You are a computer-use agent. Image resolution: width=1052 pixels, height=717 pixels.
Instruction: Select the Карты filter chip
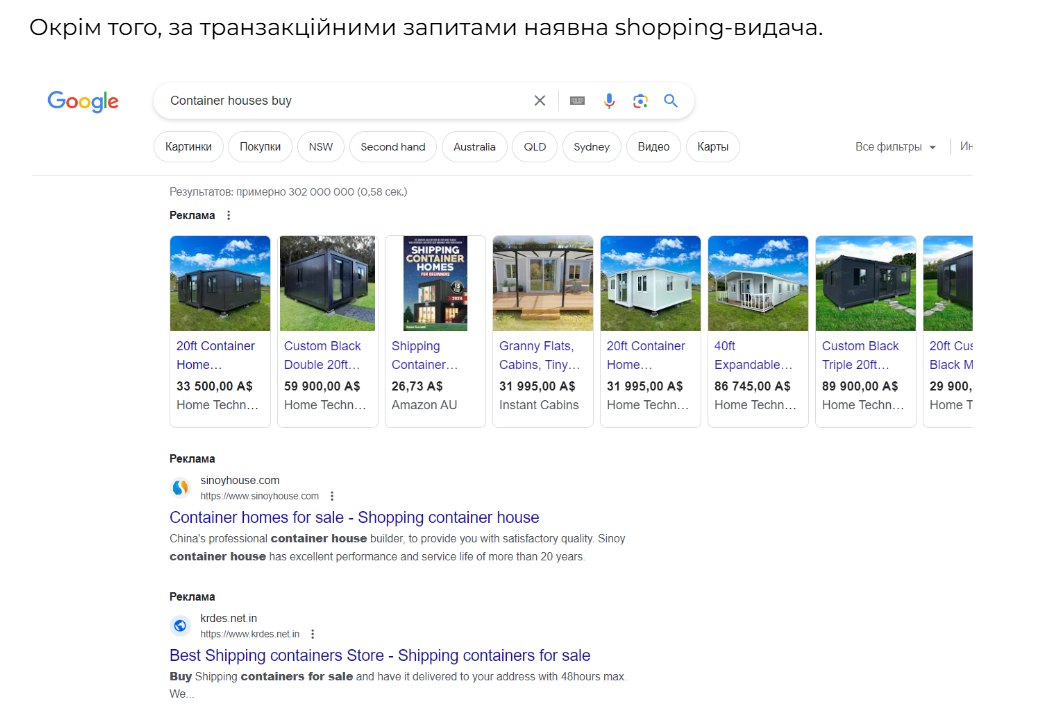(713, 147)
